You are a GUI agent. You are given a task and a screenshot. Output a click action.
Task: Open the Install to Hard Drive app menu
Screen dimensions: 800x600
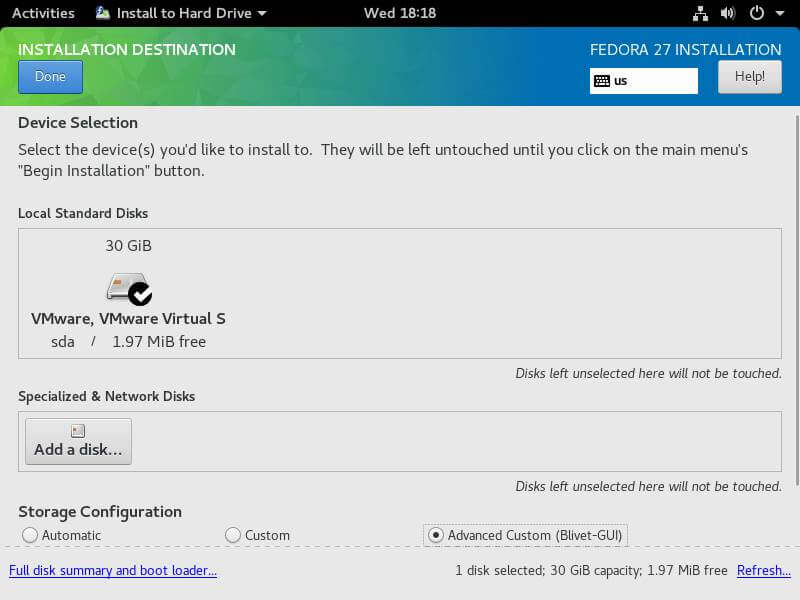click(x=181, y=13)
